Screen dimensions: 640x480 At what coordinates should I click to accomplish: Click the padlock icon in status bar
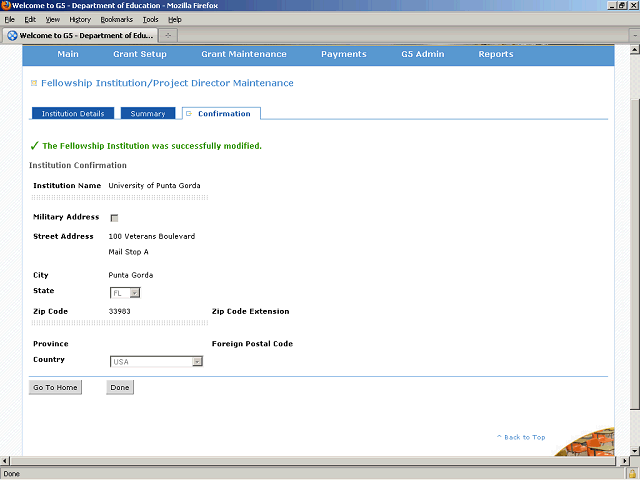tap(633, 473)
